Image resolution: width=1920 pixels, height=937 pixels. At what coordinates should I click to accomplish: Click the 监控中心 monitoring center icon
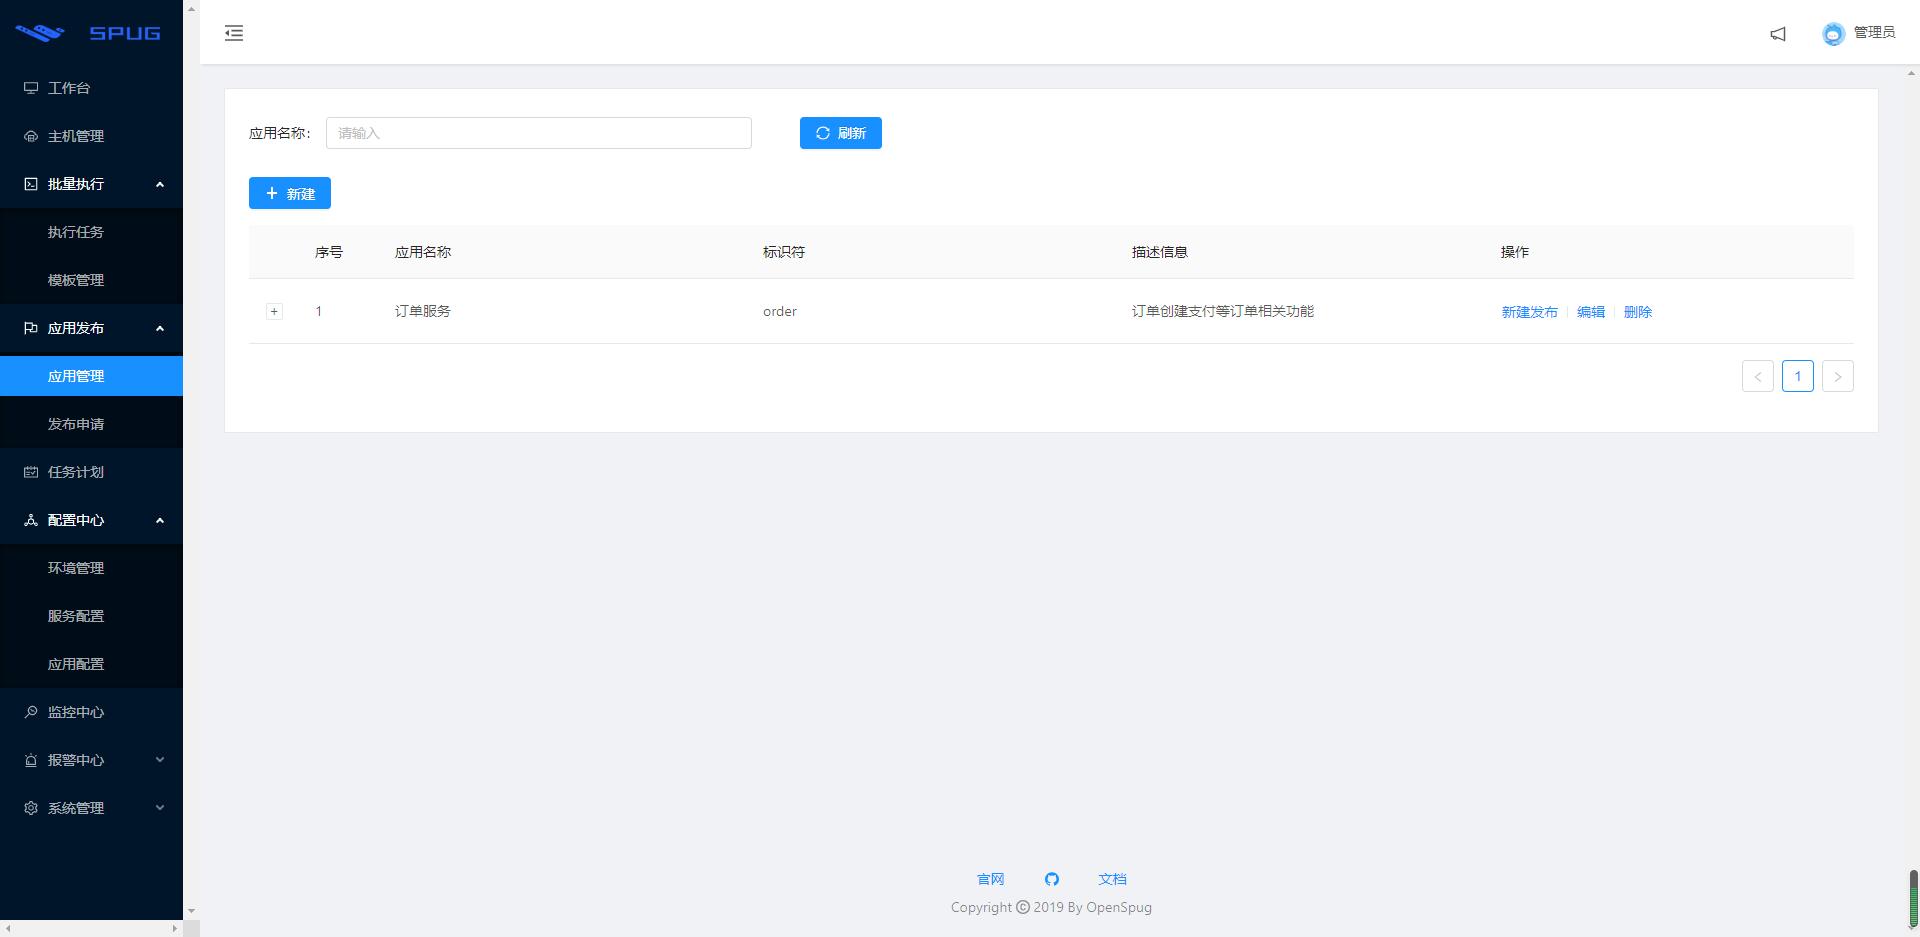click(29, 712)
